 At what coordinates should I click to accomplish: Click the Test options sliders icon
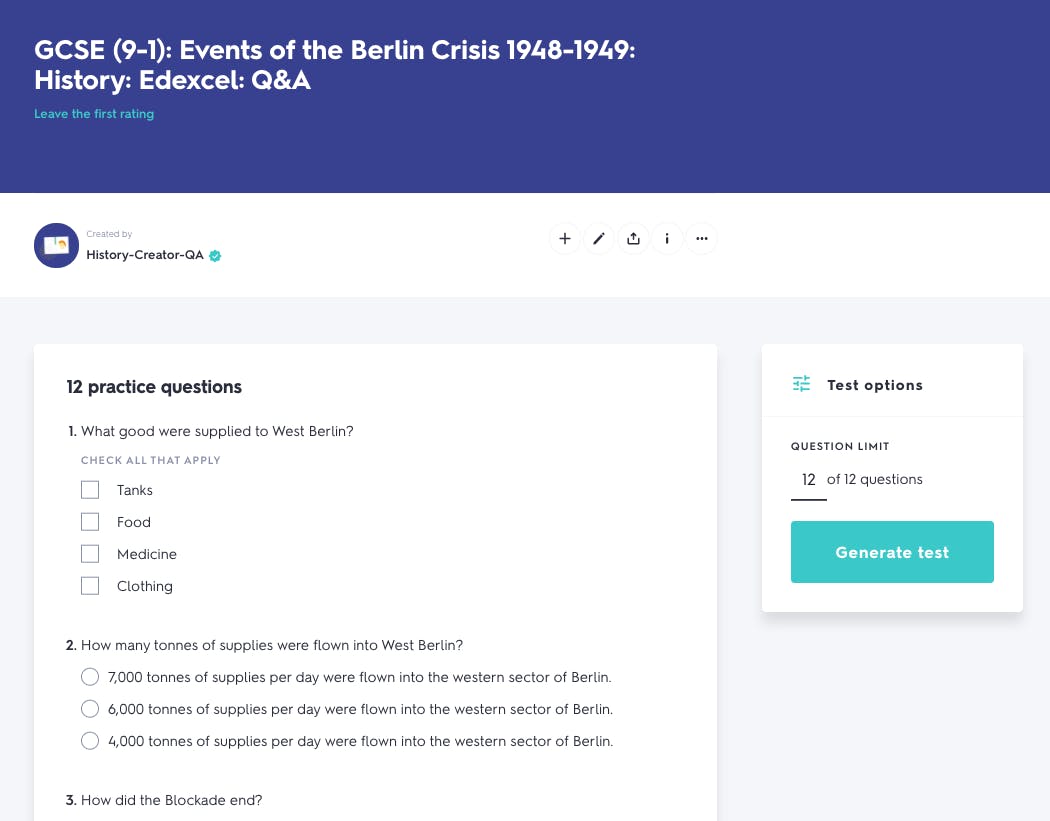tap(801, 383)
